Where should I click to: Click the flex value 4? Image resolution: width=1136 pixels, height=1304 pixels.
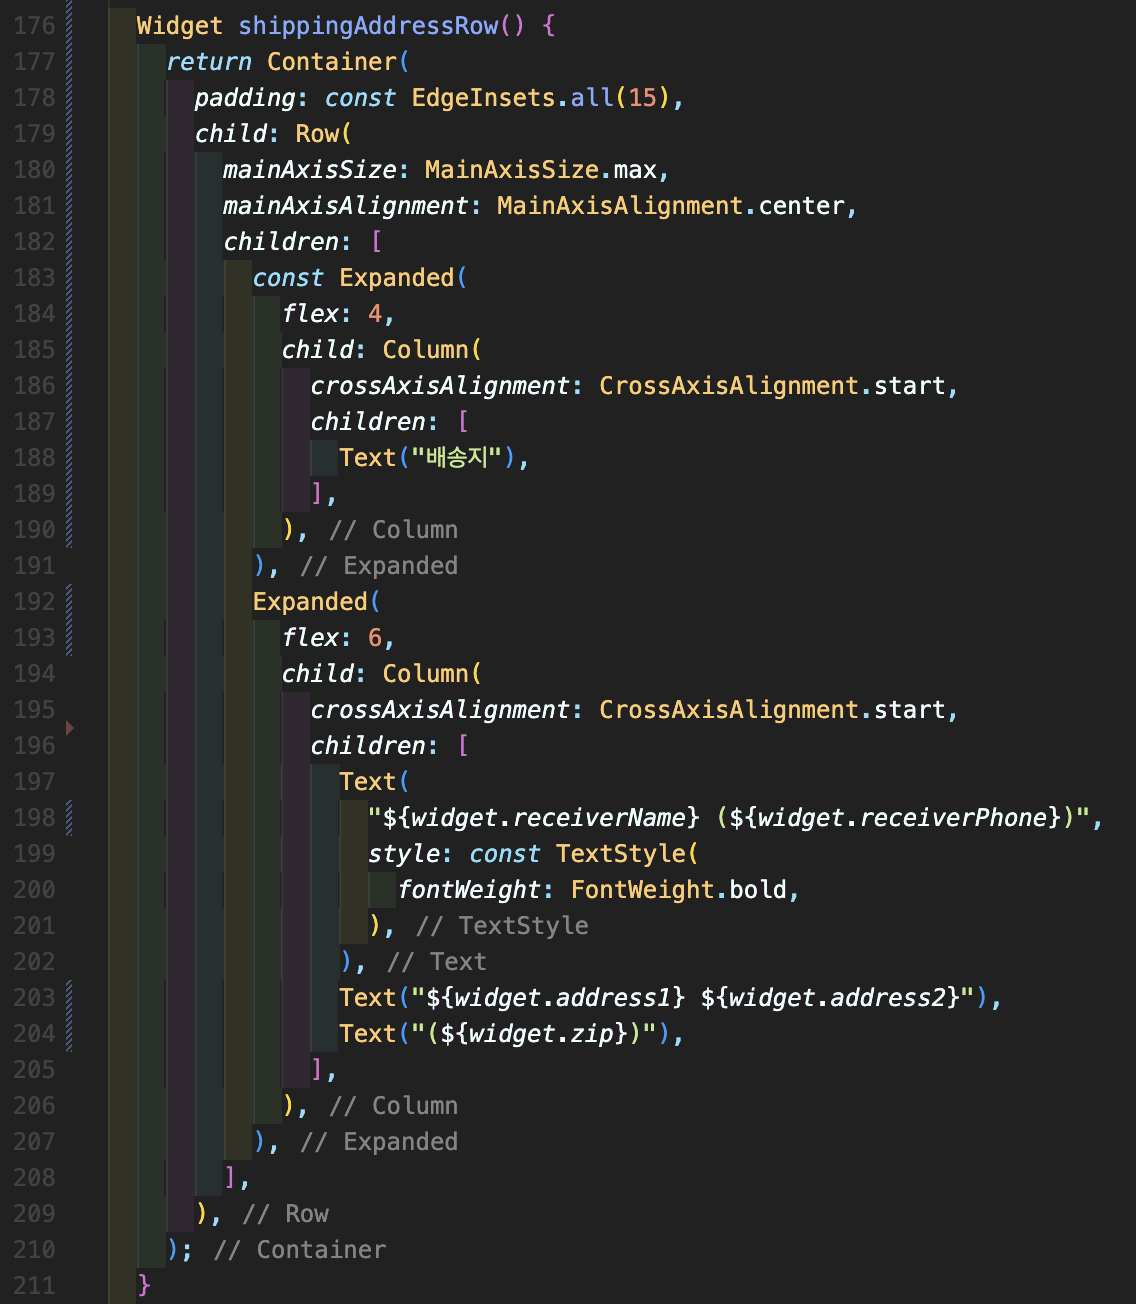[375, 314]
